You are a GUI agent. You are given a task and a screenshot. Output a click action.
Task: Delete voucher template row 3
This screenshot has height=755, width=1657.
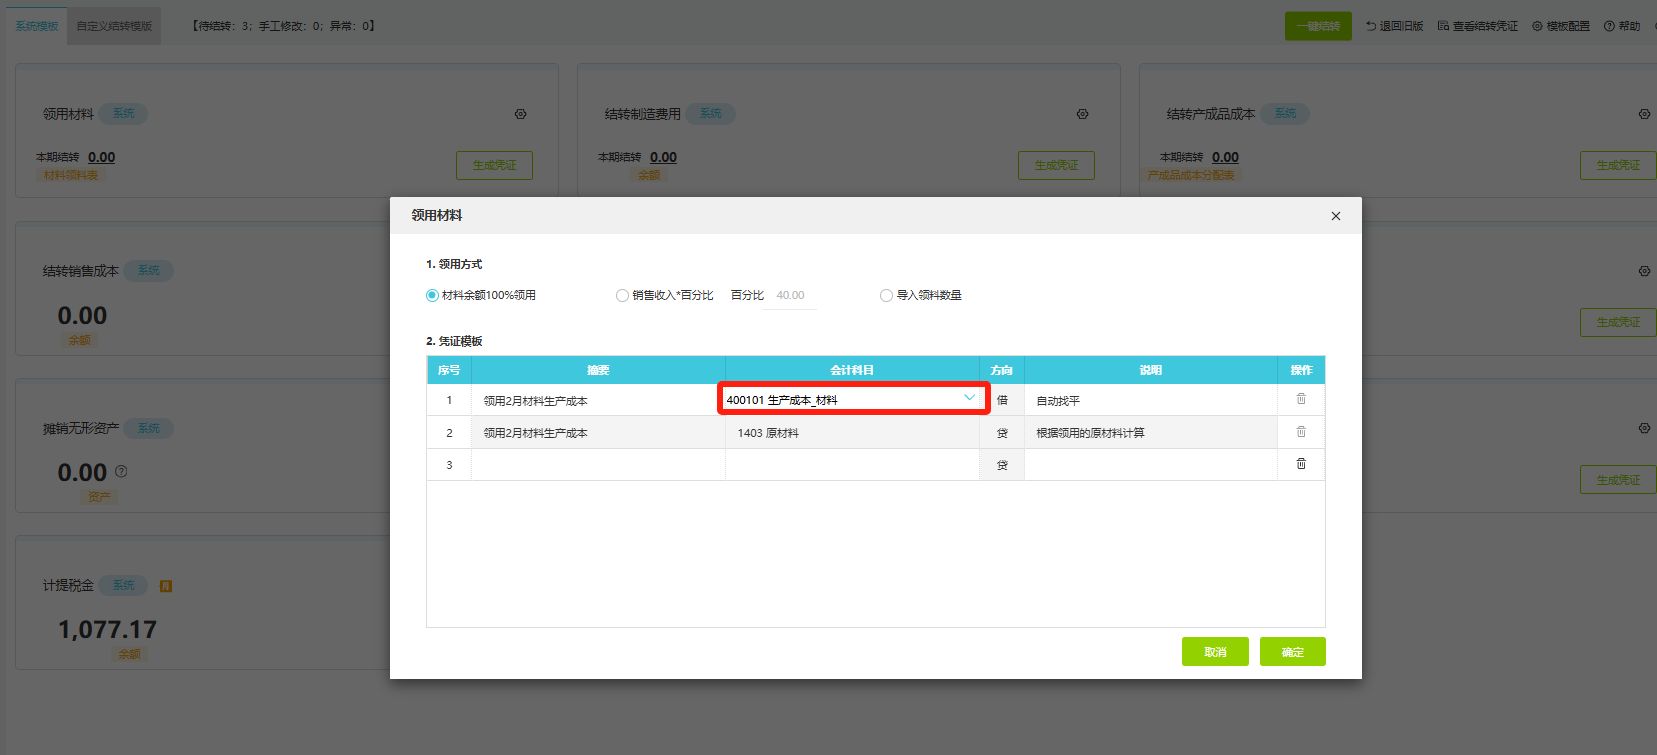[1301, 464]
